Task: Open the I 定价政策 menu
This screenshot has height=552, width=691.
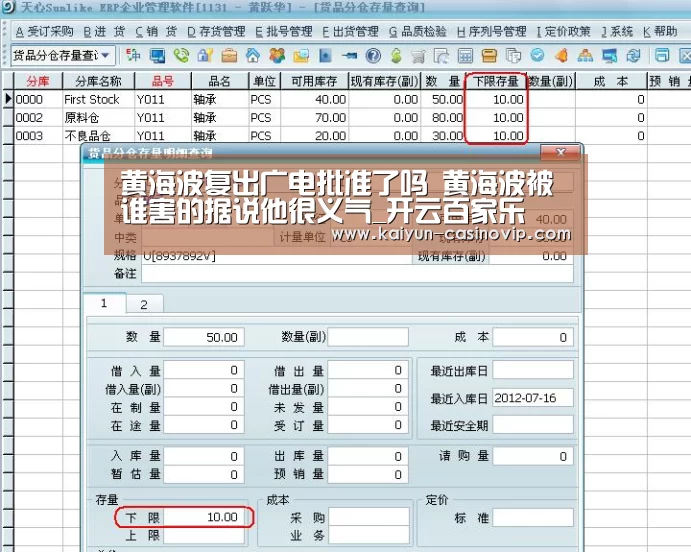Action: pos(564,31)
